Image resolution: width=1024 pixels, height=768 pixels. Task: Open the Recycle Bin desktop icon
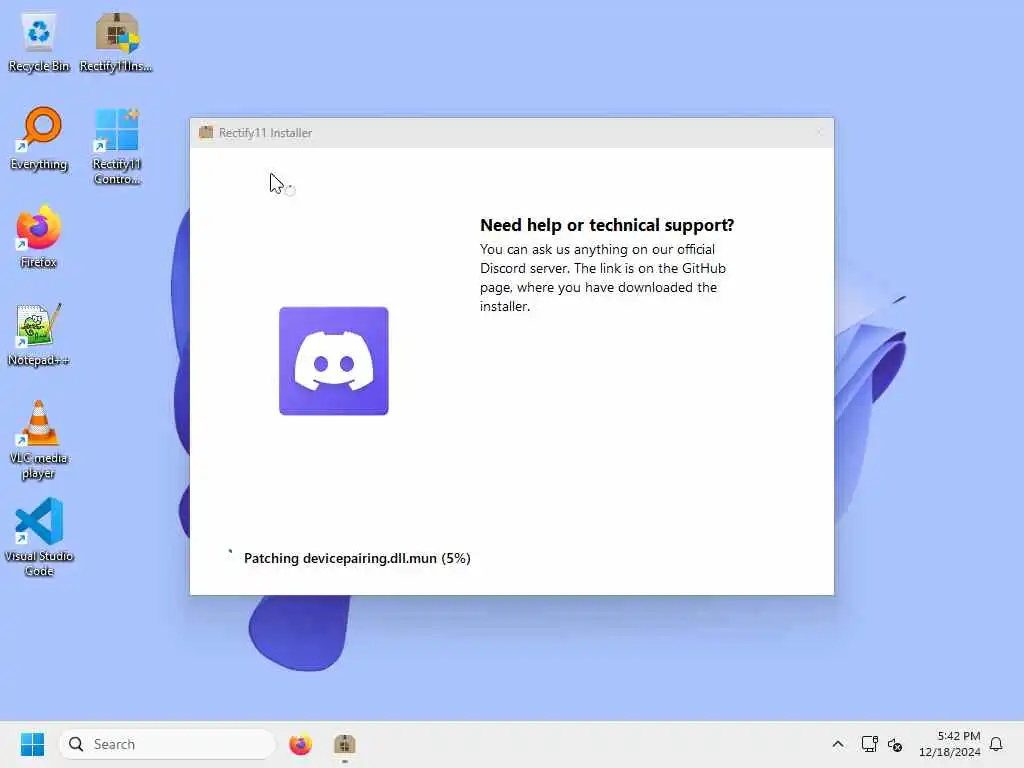39,42
